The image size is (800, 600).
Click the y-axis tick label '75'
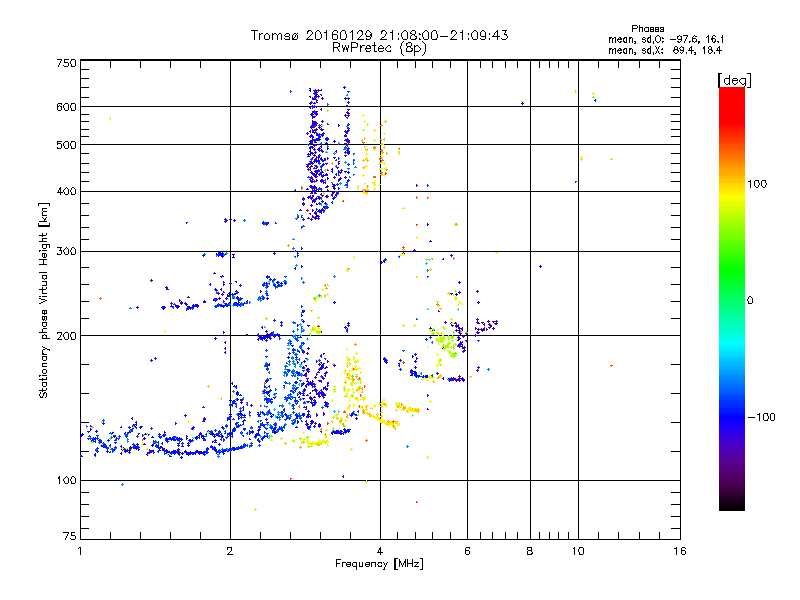click(70, 536)
